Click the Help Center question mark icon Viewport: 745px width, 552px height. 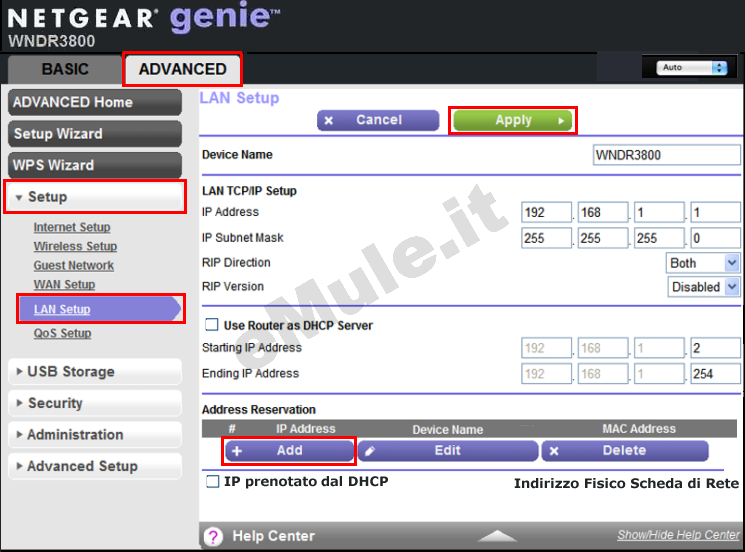(x=213, y=536)
